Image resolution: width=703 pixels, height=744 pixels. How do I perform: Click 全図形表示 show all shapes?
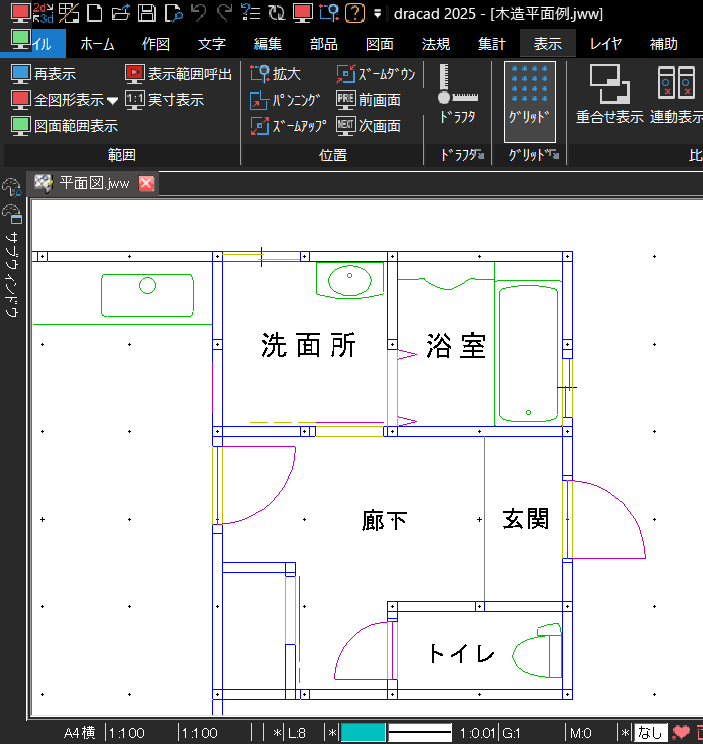(x=57, y=100)
